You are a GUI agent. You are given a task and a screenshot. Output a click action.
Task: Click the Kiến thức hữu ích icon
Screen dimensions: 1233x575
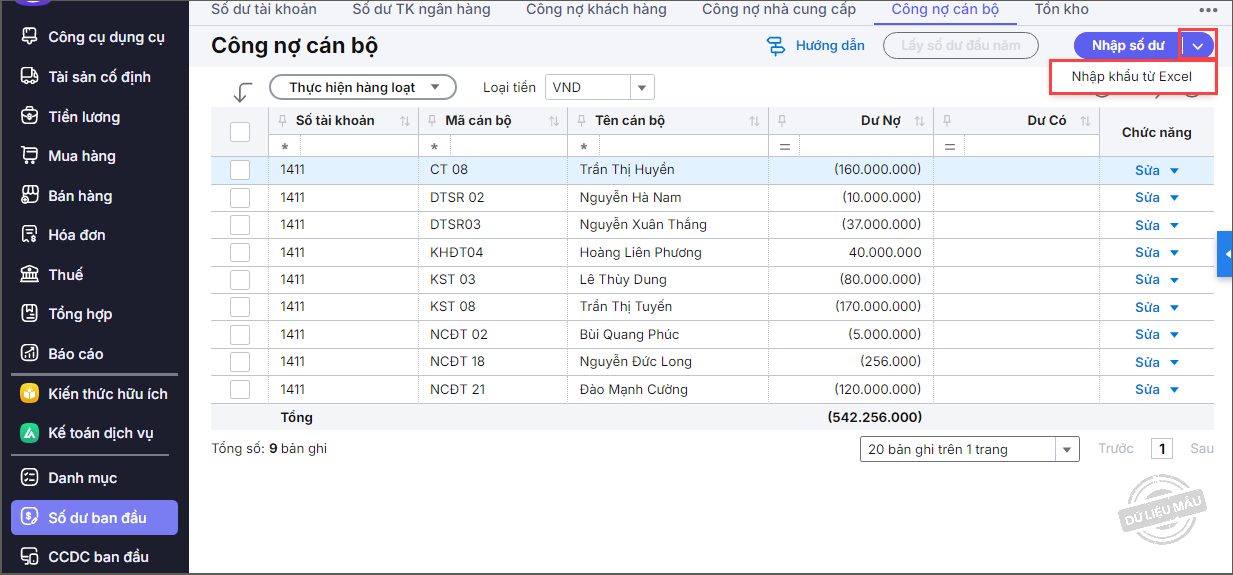click(x=30, y=394)
